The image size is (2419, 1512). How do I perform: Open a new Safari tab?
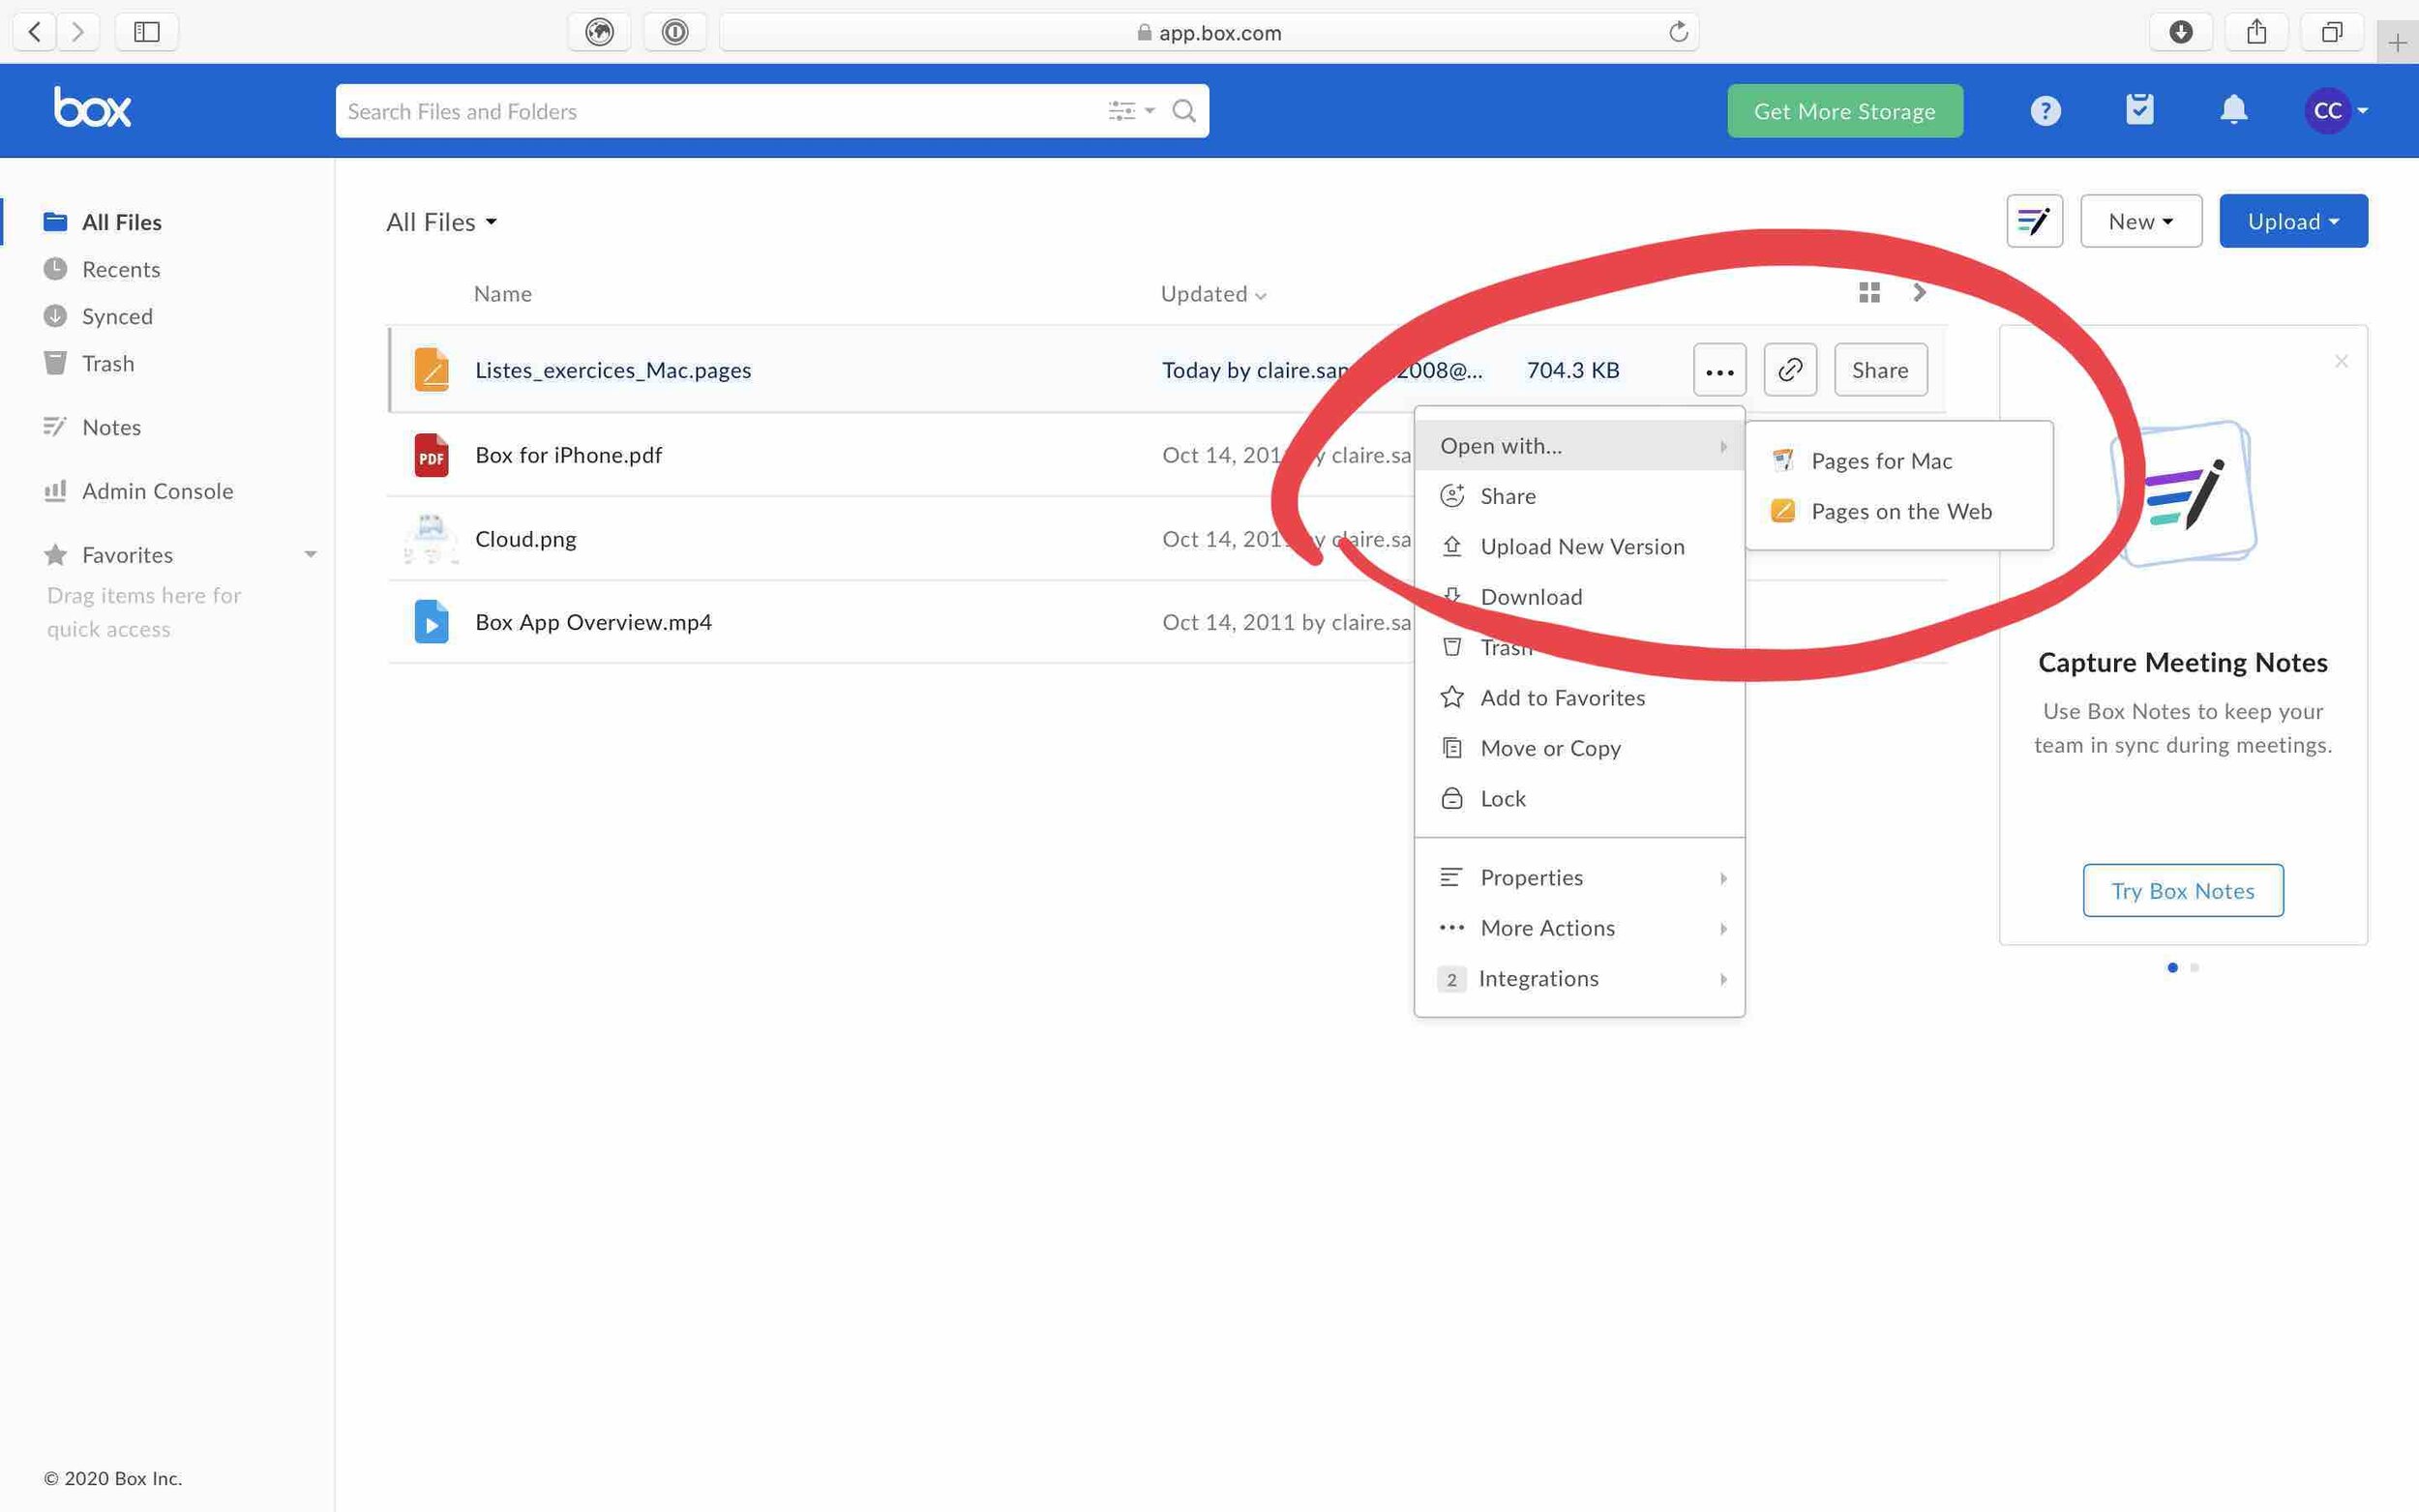click(x=2397, y=43)
